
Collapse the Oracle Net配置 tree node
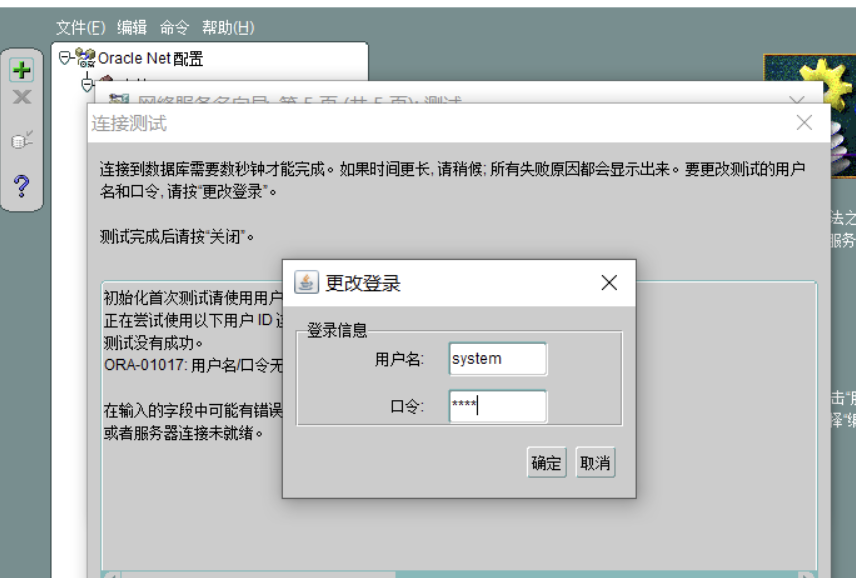[65, 57]
